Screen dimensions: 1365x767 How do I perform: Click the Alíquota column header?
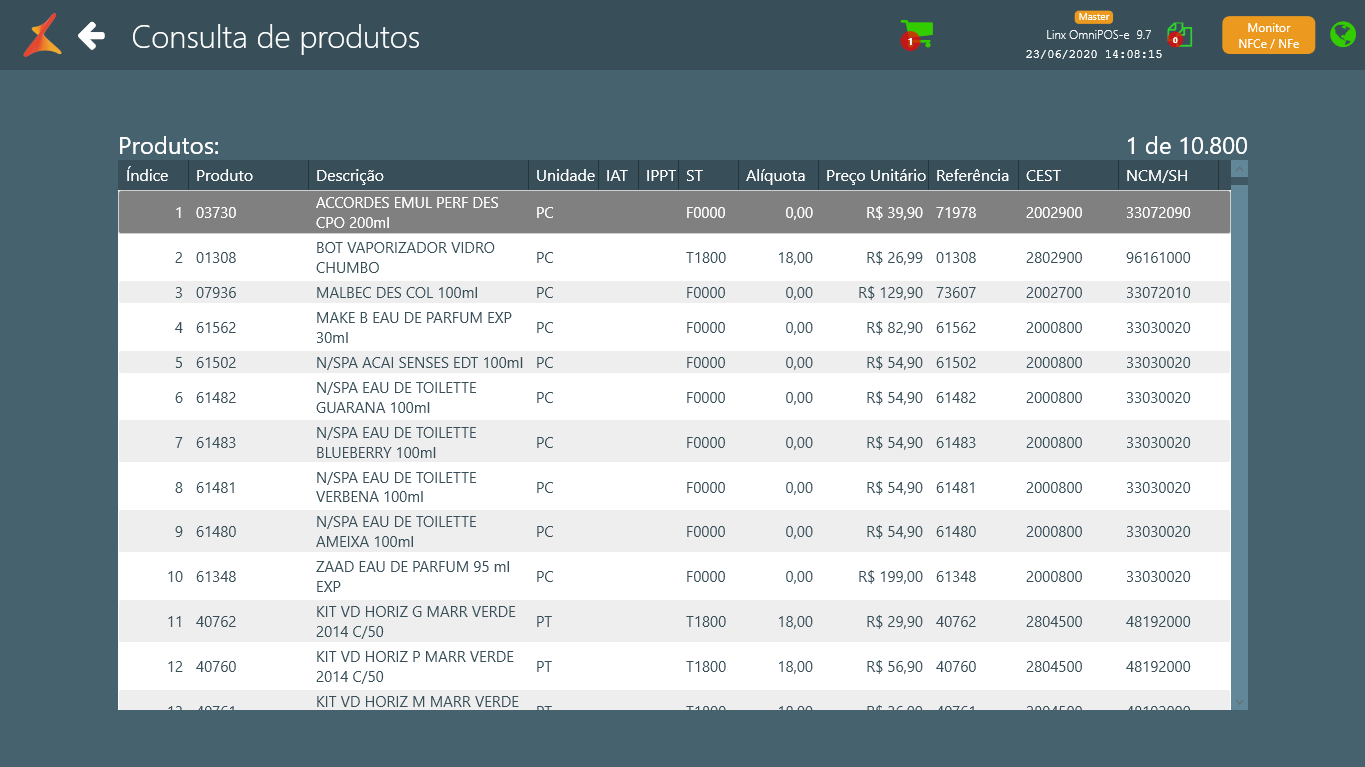[x=777, y=176]
